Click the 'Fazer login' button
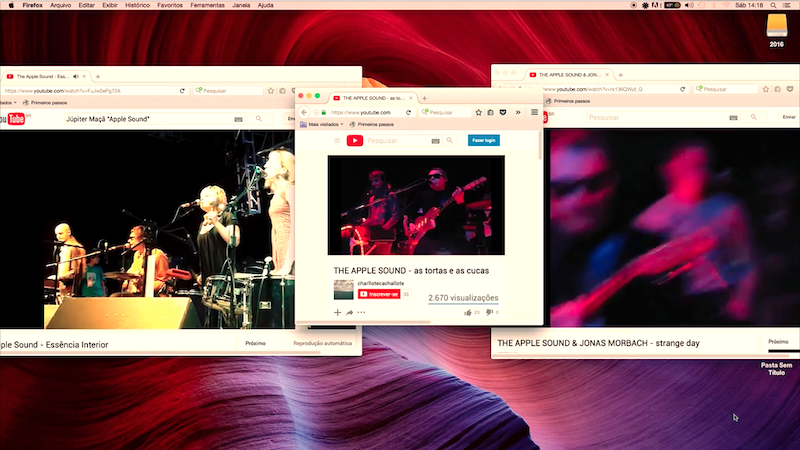The width and height of the screenshot is (800, 450). tap(484, 141)
